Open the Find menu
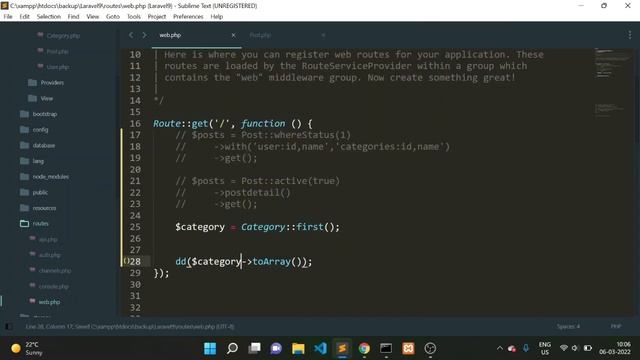Screen dimensions: 640x360 click(73, 17)
